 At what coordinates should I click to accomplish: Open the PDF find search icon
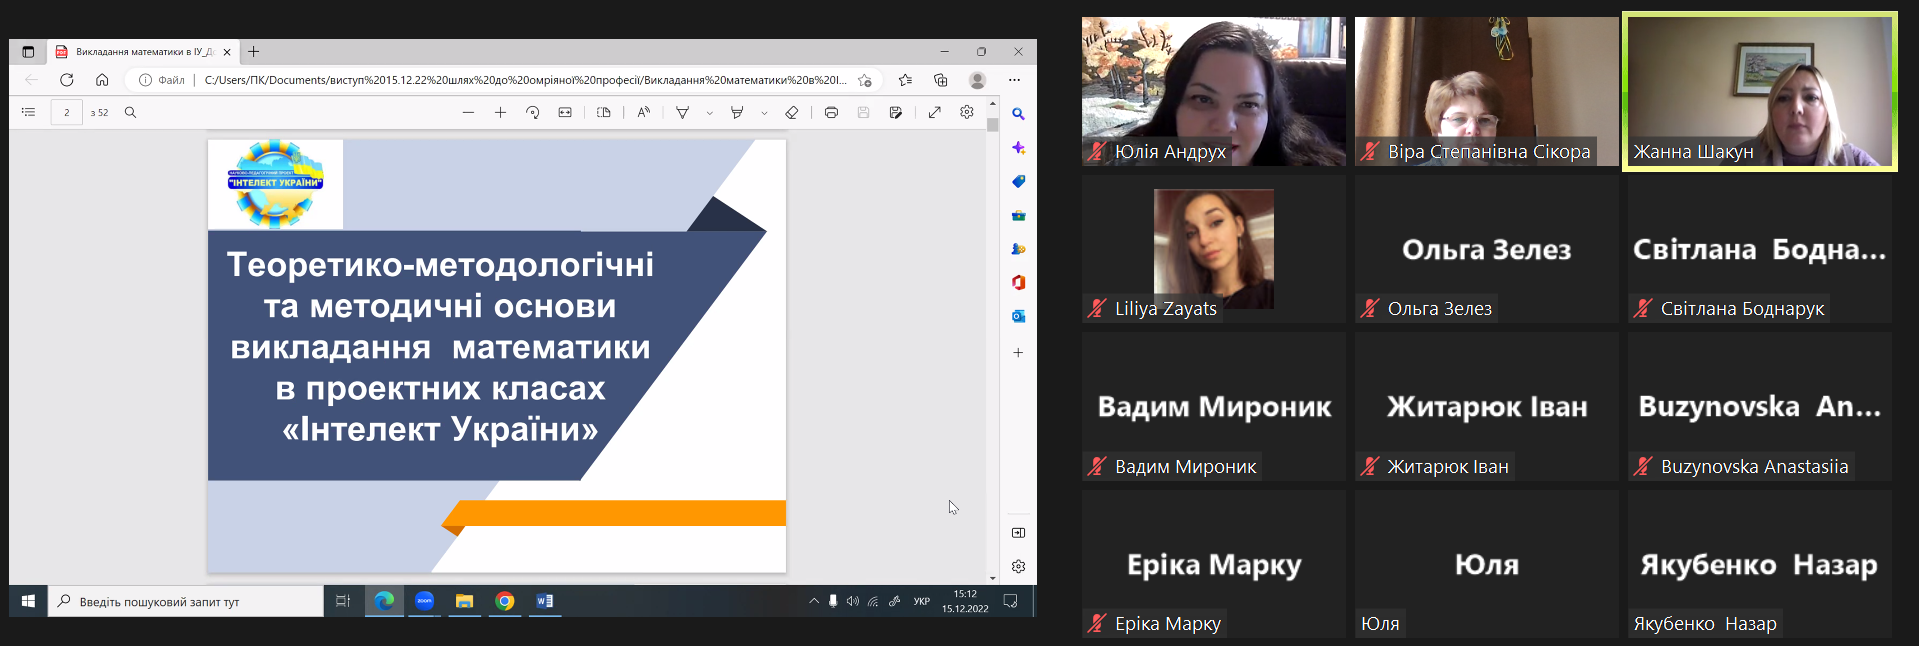(130, 112)
